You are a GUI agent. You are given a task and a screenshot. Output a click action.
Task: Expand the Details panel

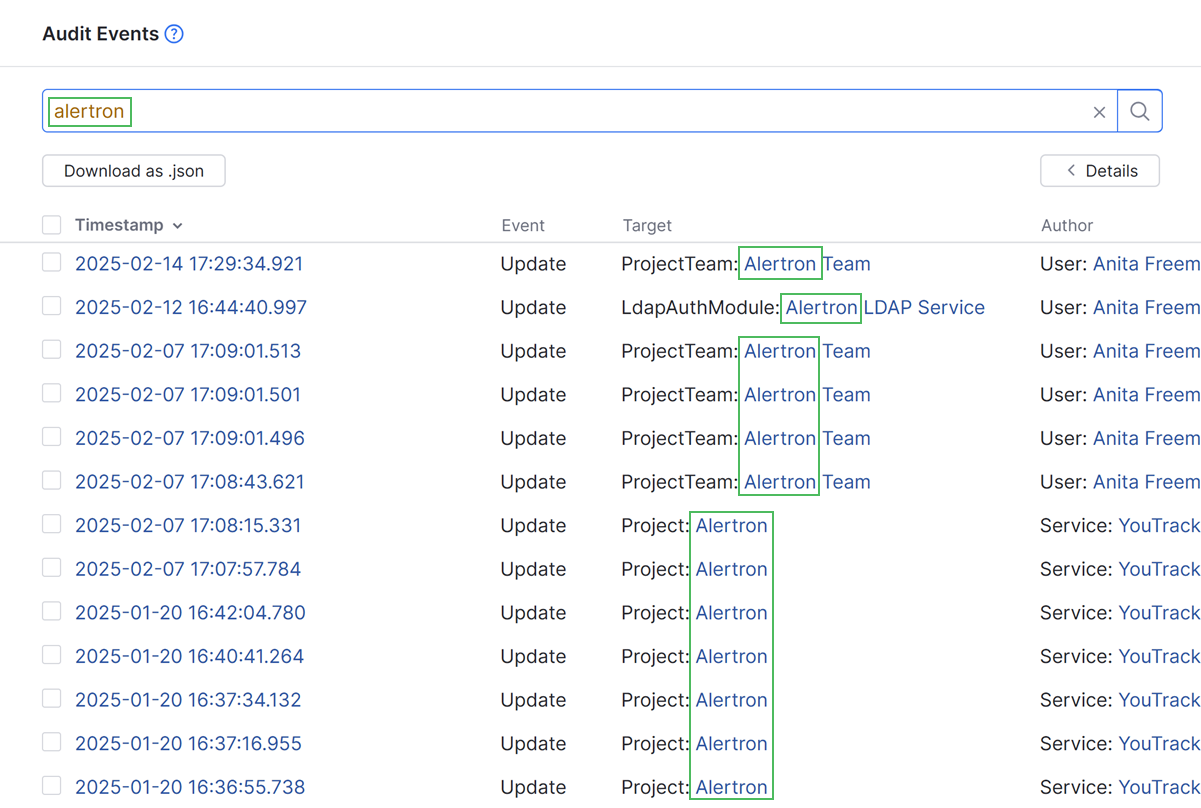[1099, 170]
